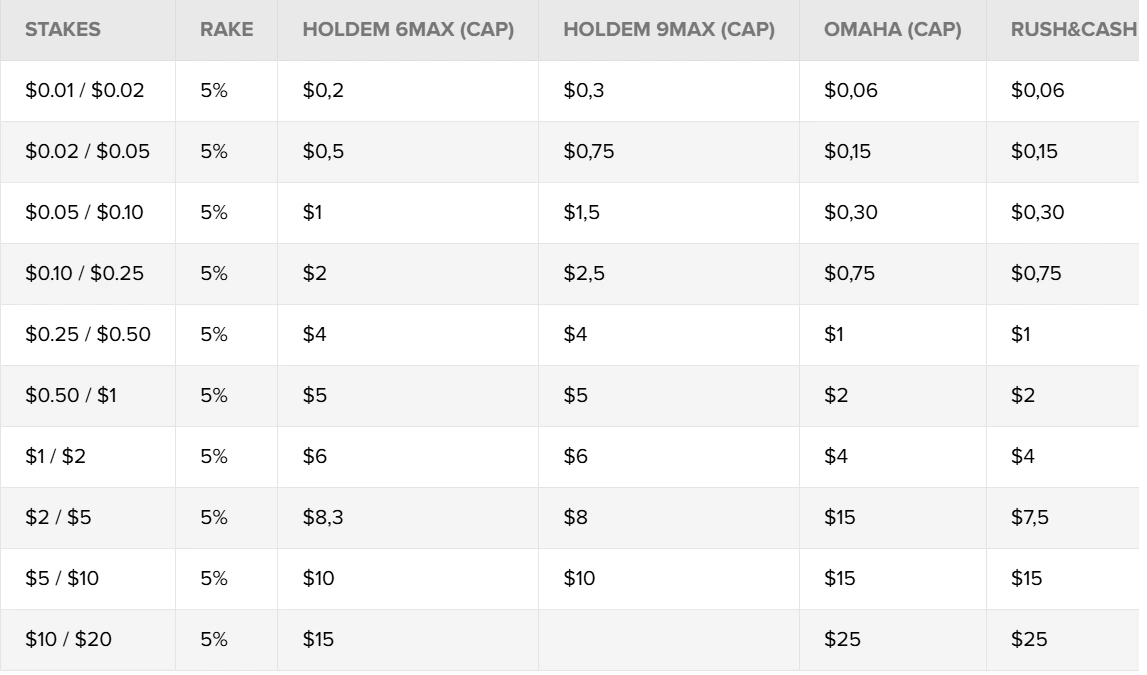Click the RUSH&CASH column header

pyautogui.click(x=1073, y=30)
